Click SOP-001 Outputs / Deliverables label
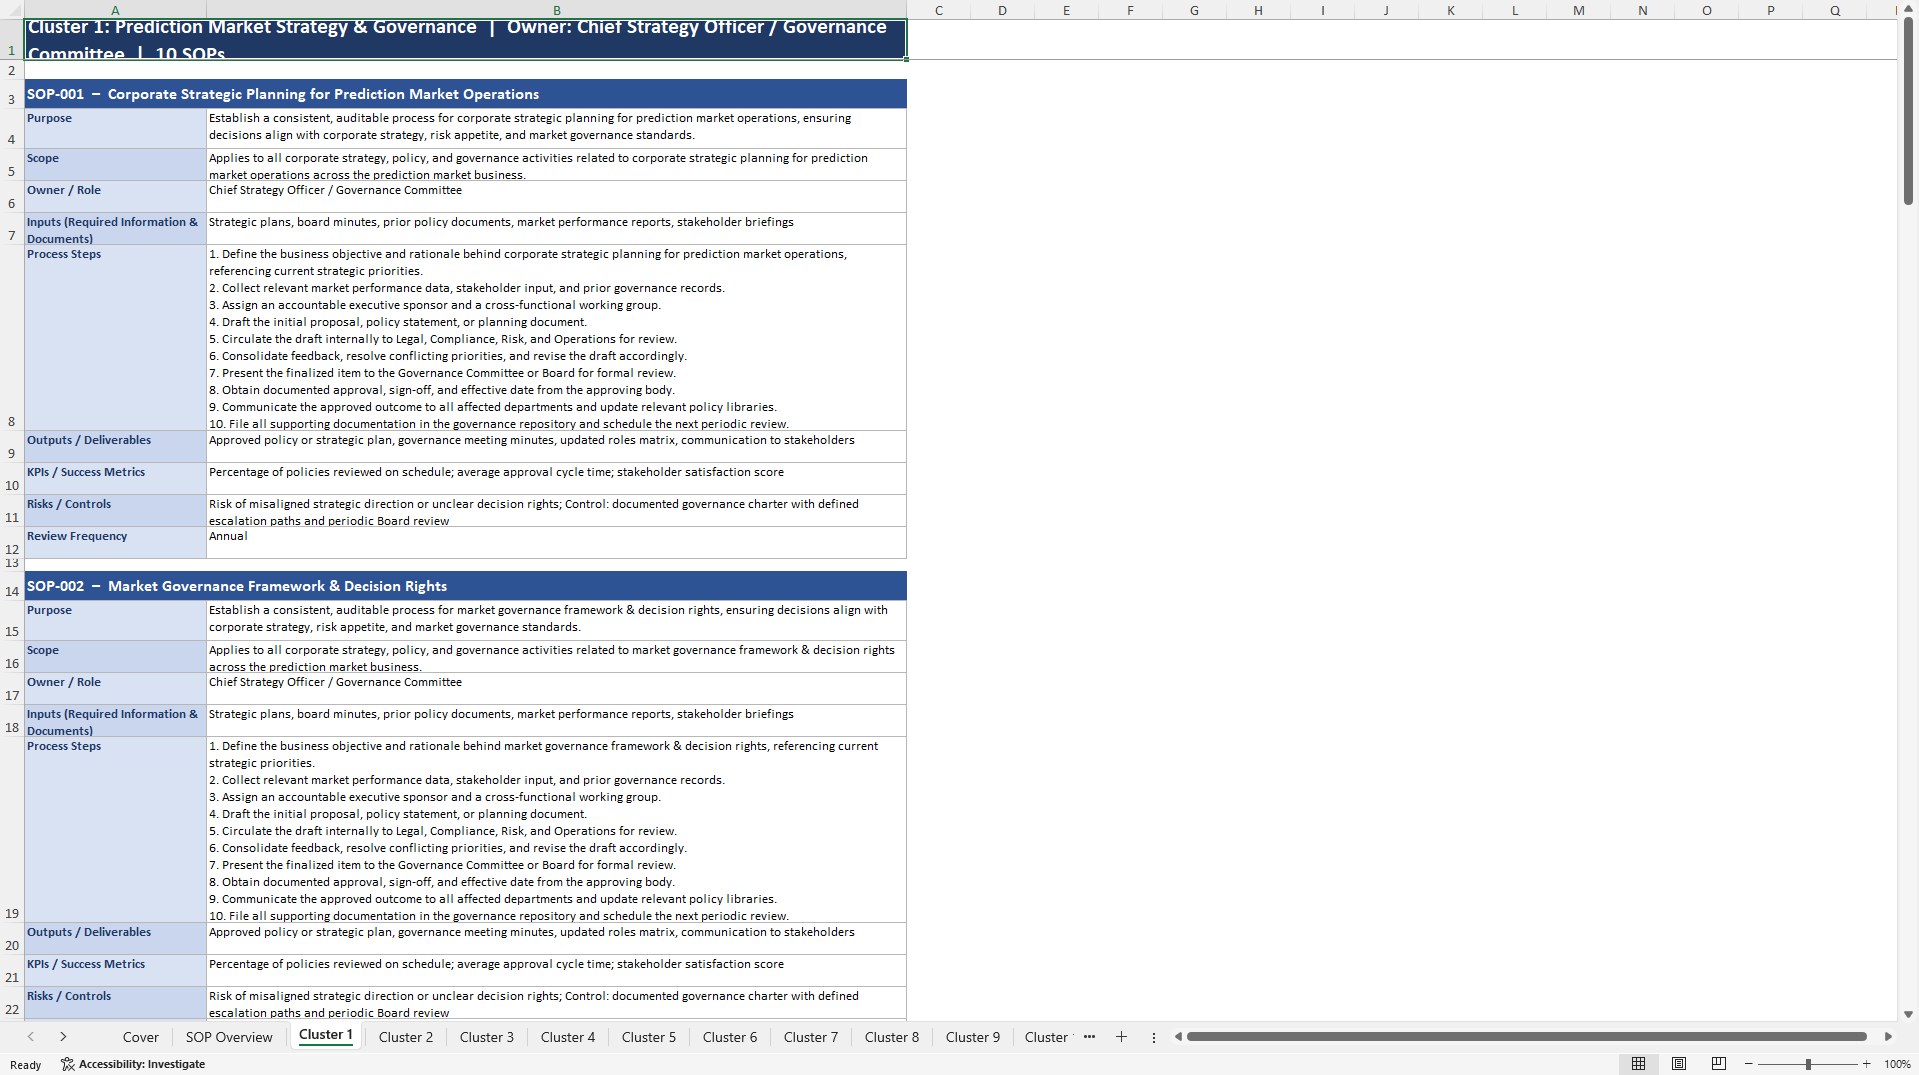Screen dimensions: 1919x1075 point(115,446)
